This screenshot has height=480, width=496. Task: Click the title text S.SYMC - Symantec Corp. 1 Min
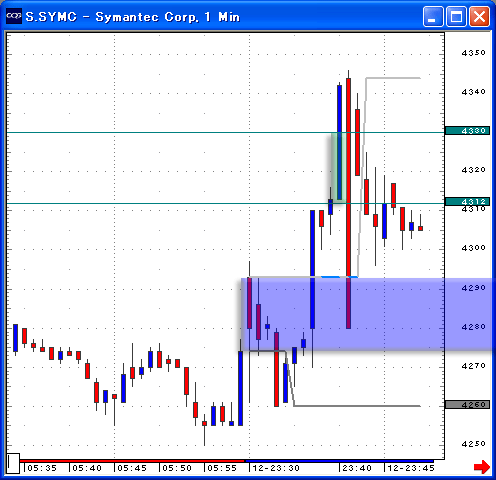pyautogui.click(x=133, y=17)
